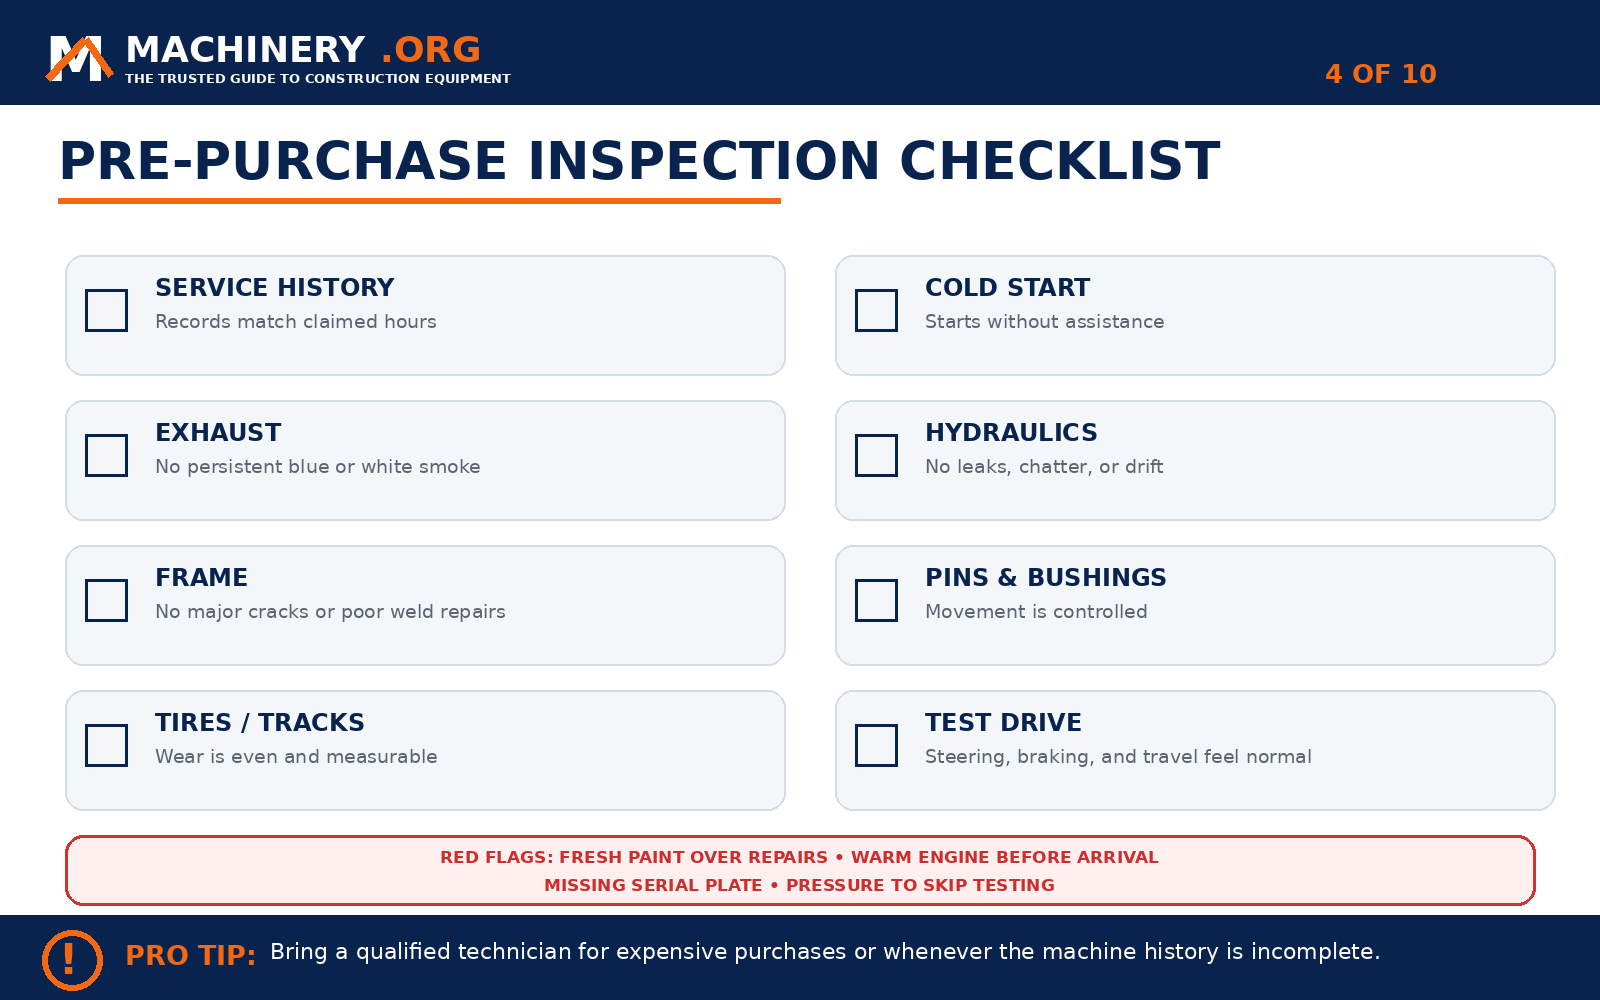Check the Exhaust checkbox

click(106, 455)
